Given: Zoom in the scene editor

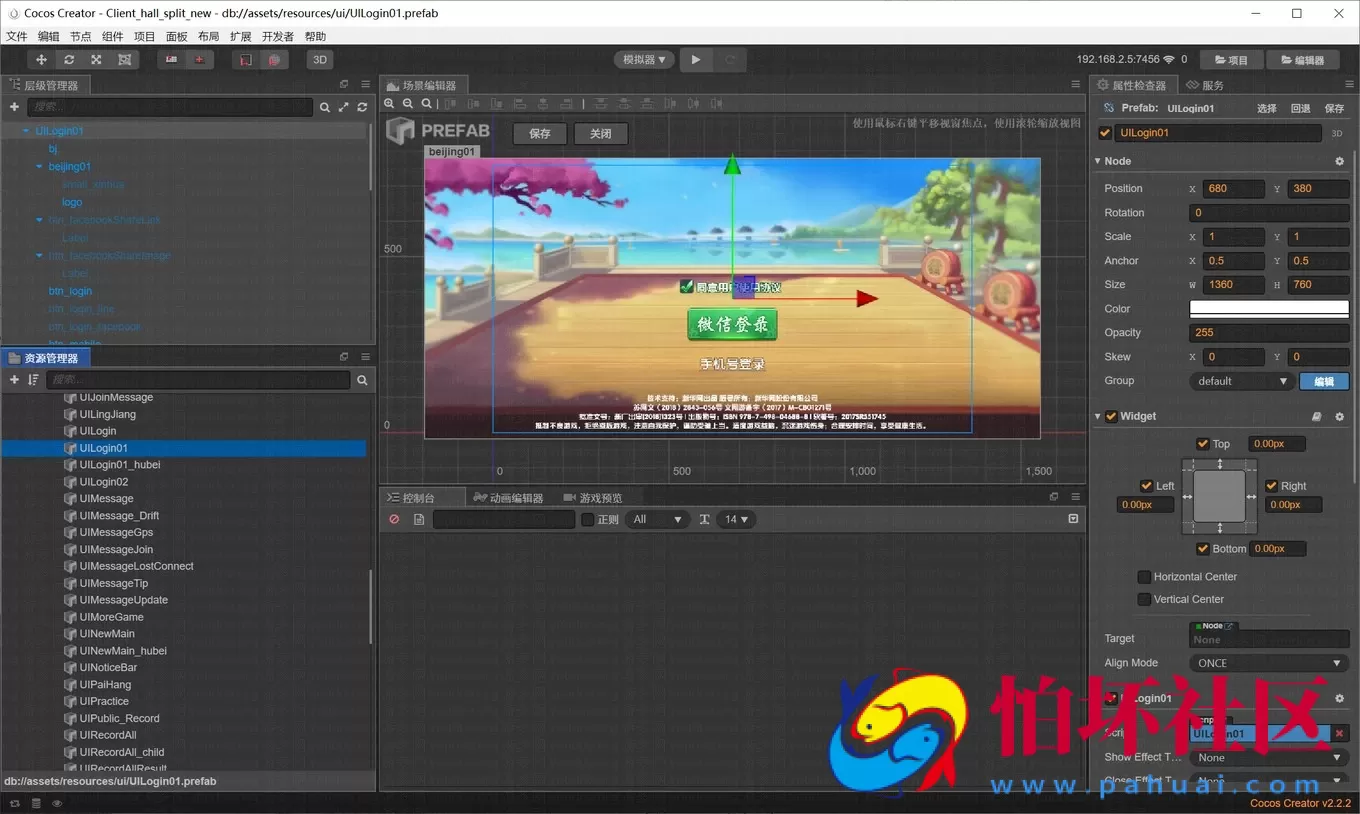Looking at the screenshot, I should point(389,103).
